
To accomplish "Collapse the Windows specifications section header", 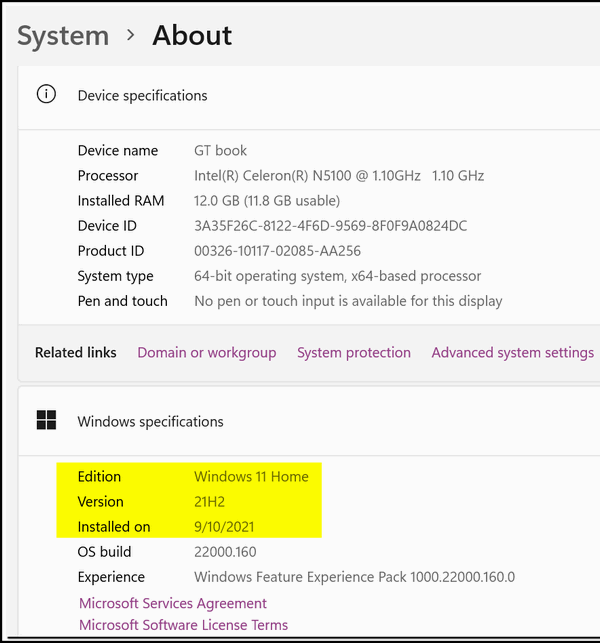I will point(309,421).
